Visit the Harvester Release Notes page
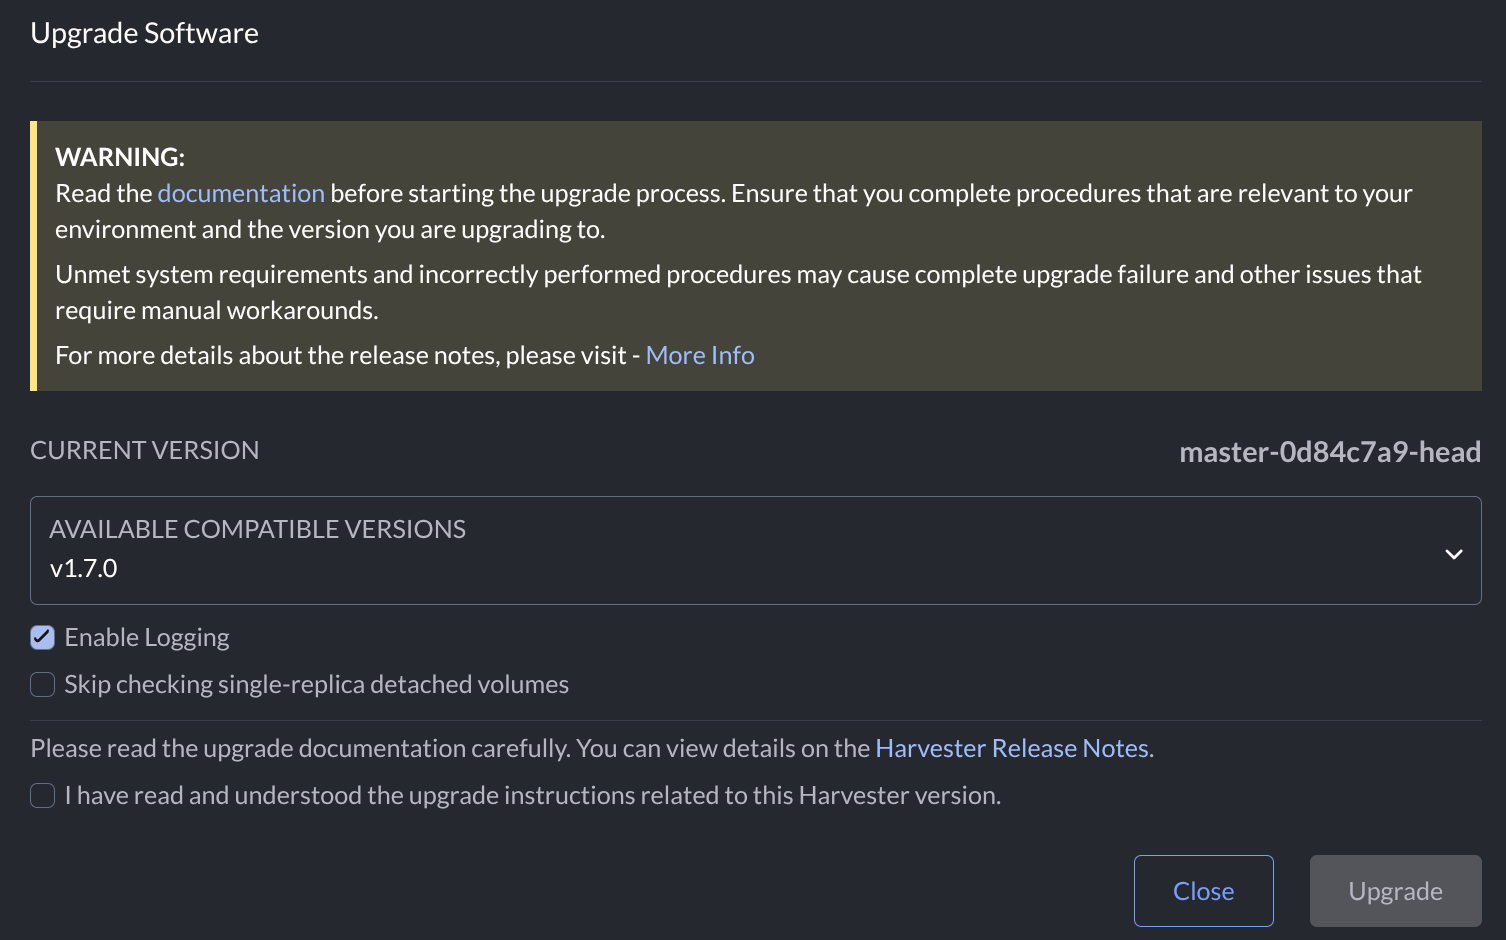This screenshot has height=940, width=1506. coord(1012,748)
